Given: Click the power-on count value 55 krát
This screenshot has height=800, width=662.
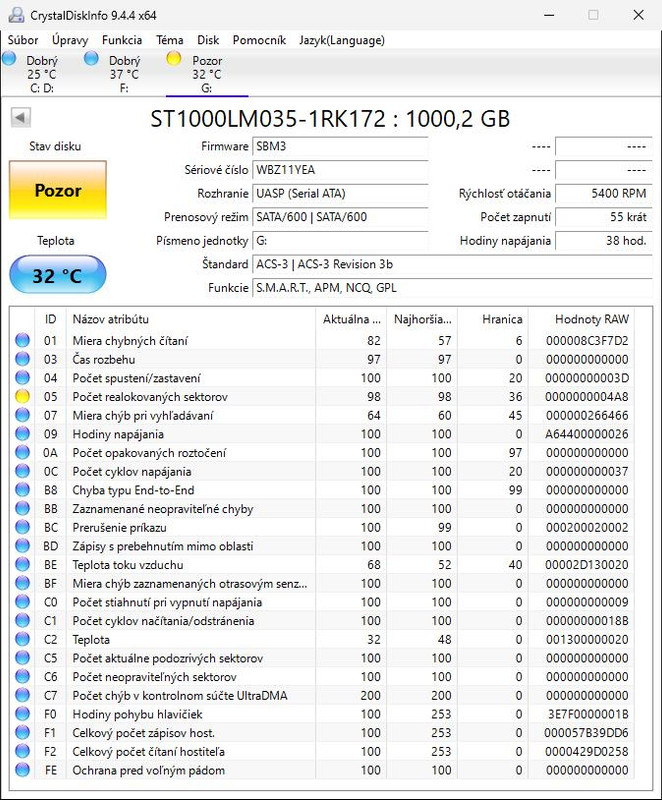Looking at the screenshot, I should click(604, 217).
